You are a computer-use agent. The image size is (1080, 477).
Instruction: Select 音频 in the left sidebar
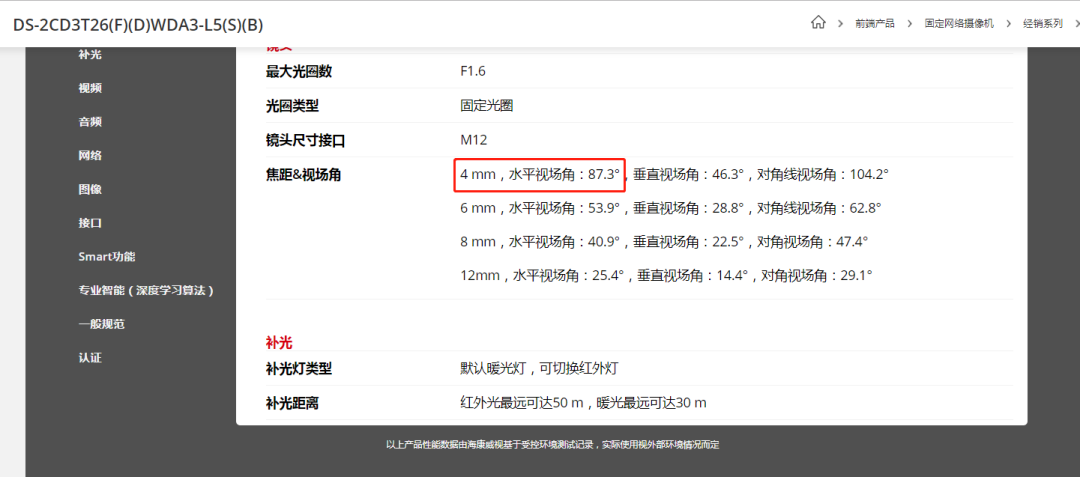click(90, 122)
